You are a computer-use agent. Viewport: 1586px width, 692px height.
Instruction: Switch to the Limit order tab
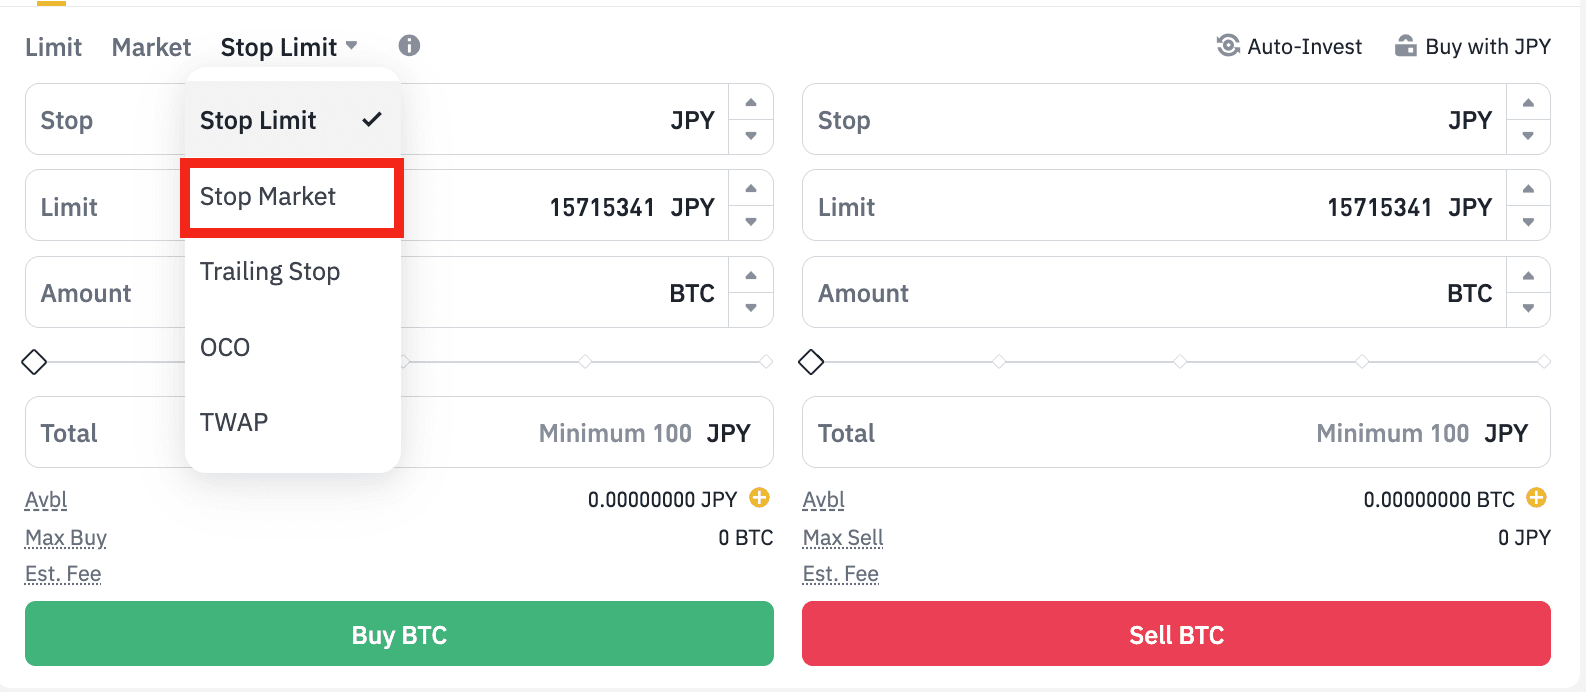point(53,47)
